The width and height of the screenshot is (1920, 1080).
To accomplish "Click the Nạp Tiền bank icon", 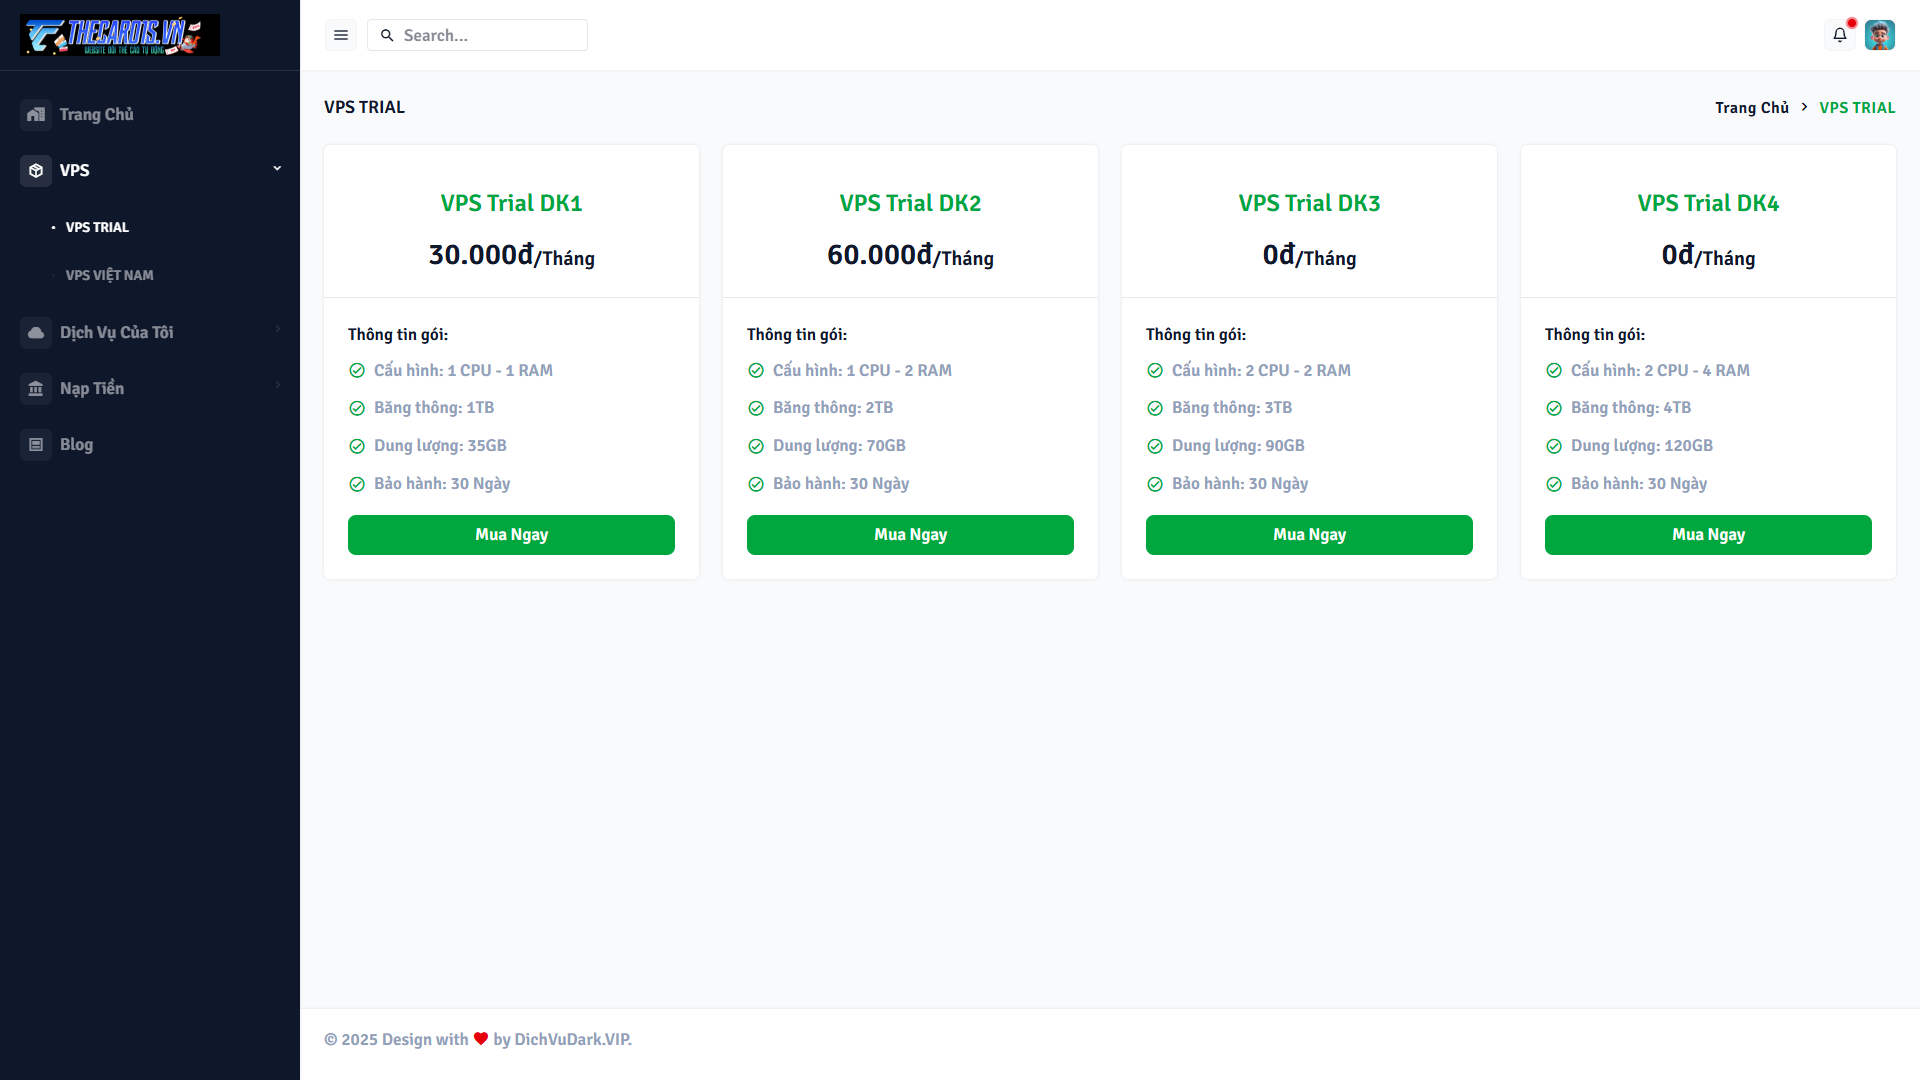I will tap(36, 389).
